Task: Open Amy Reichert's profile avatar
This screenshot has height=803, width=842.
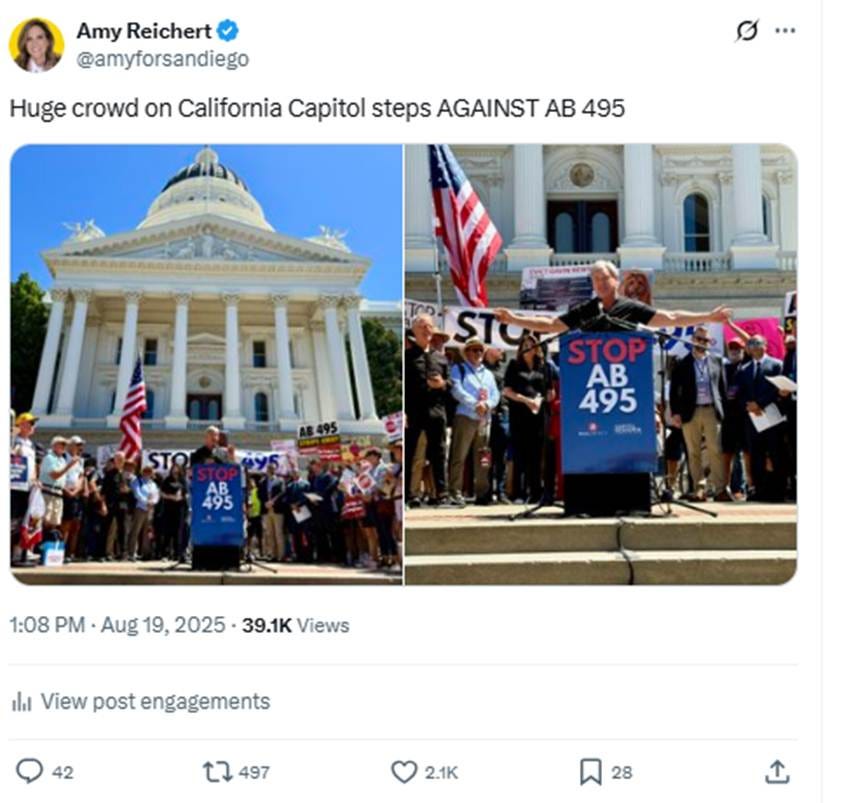Action: tap(37, 45)
